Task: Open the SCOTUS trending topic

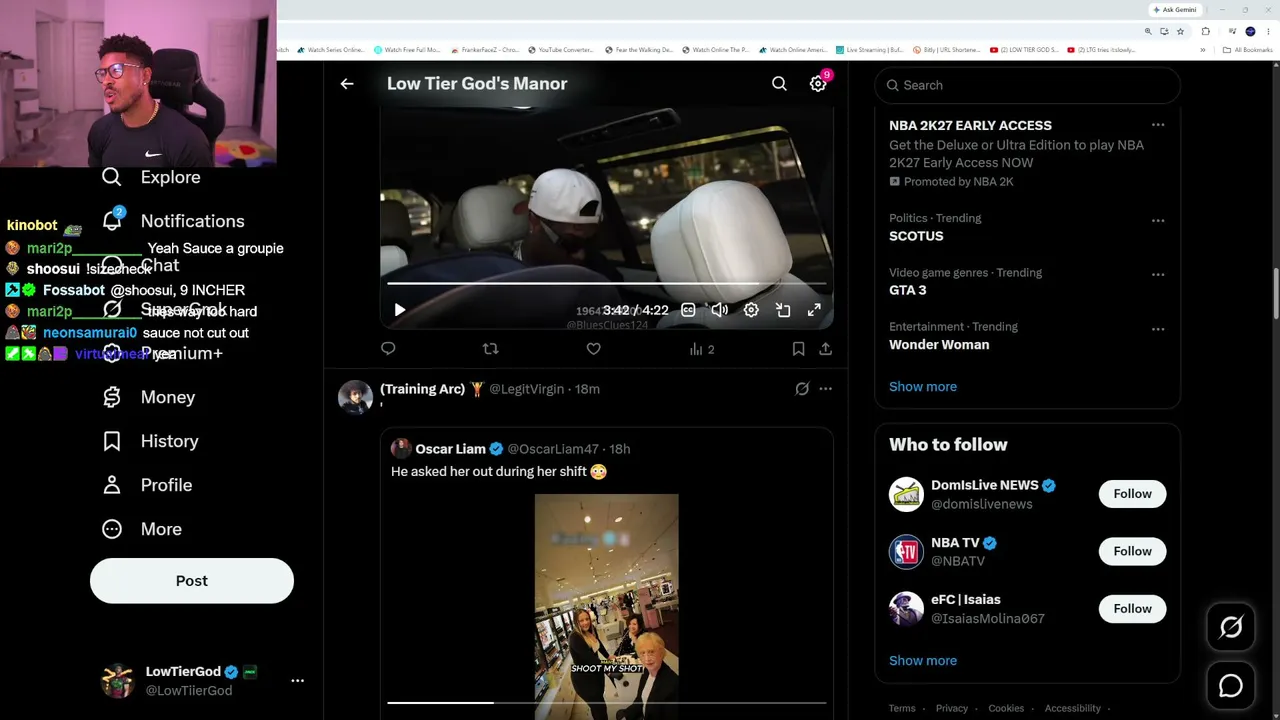Action: [x=916, y=236]
